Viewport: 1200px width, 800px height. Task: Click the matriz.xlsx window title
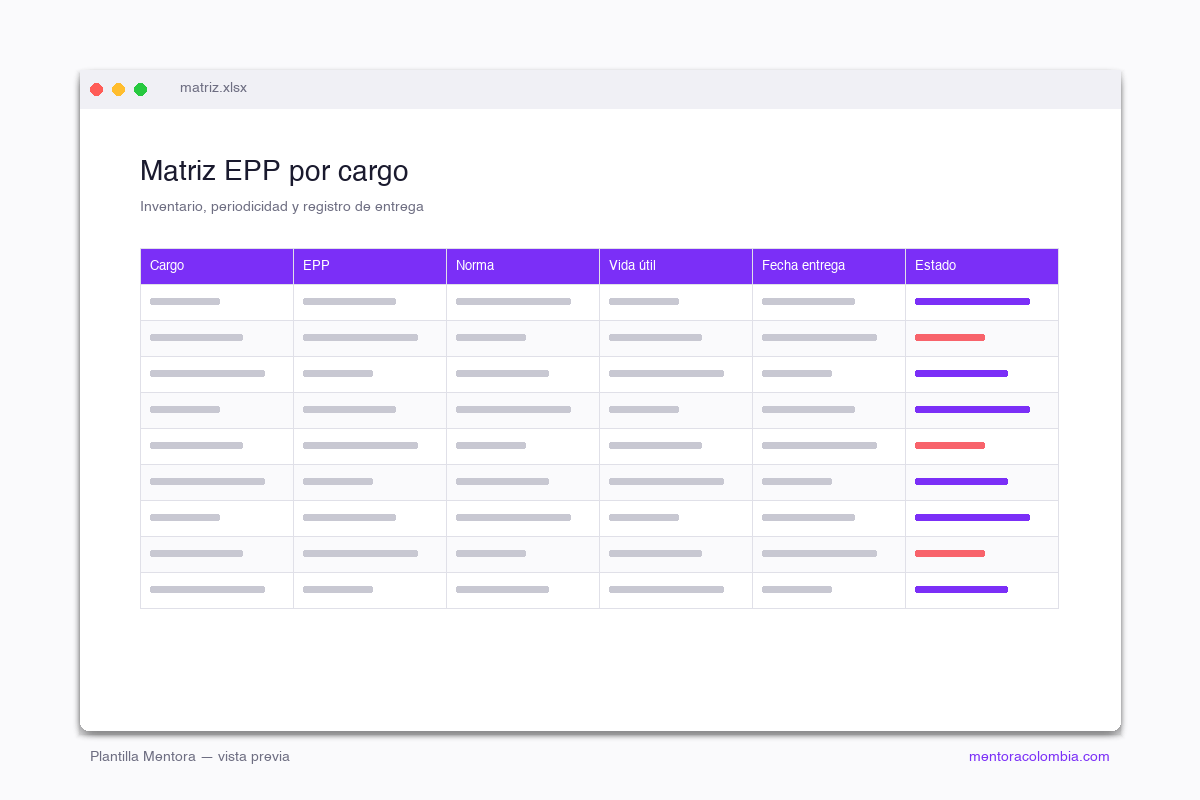[213, 88]
